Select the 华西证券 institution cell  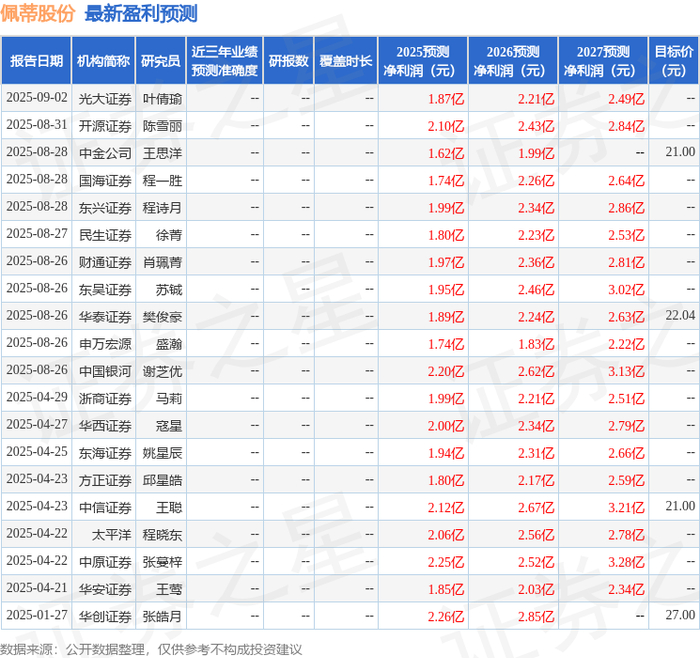tap(105, 425)
